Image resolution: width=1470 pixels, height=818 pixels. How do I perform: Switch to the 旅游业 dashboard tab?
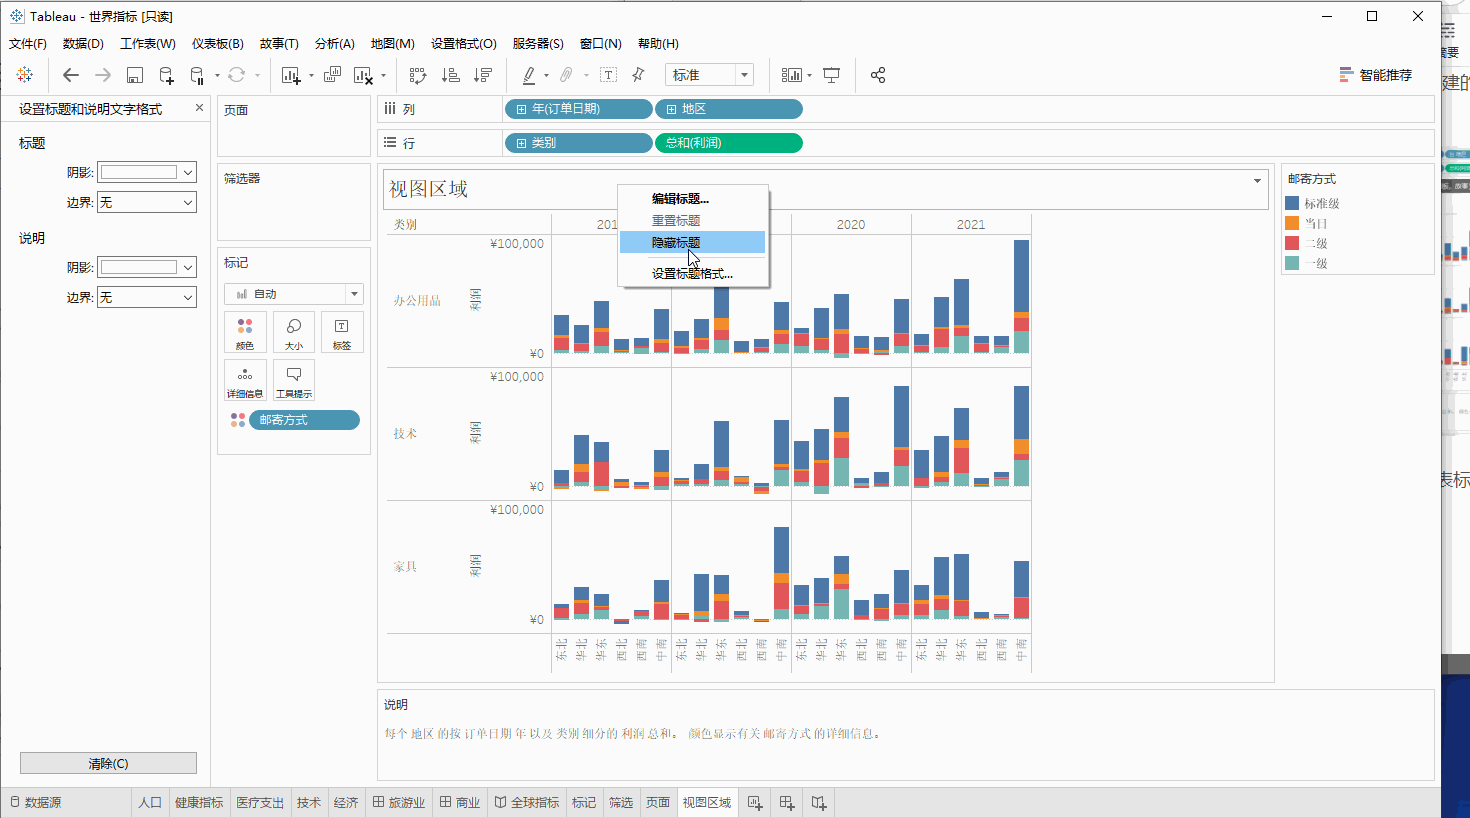[399, 803]
